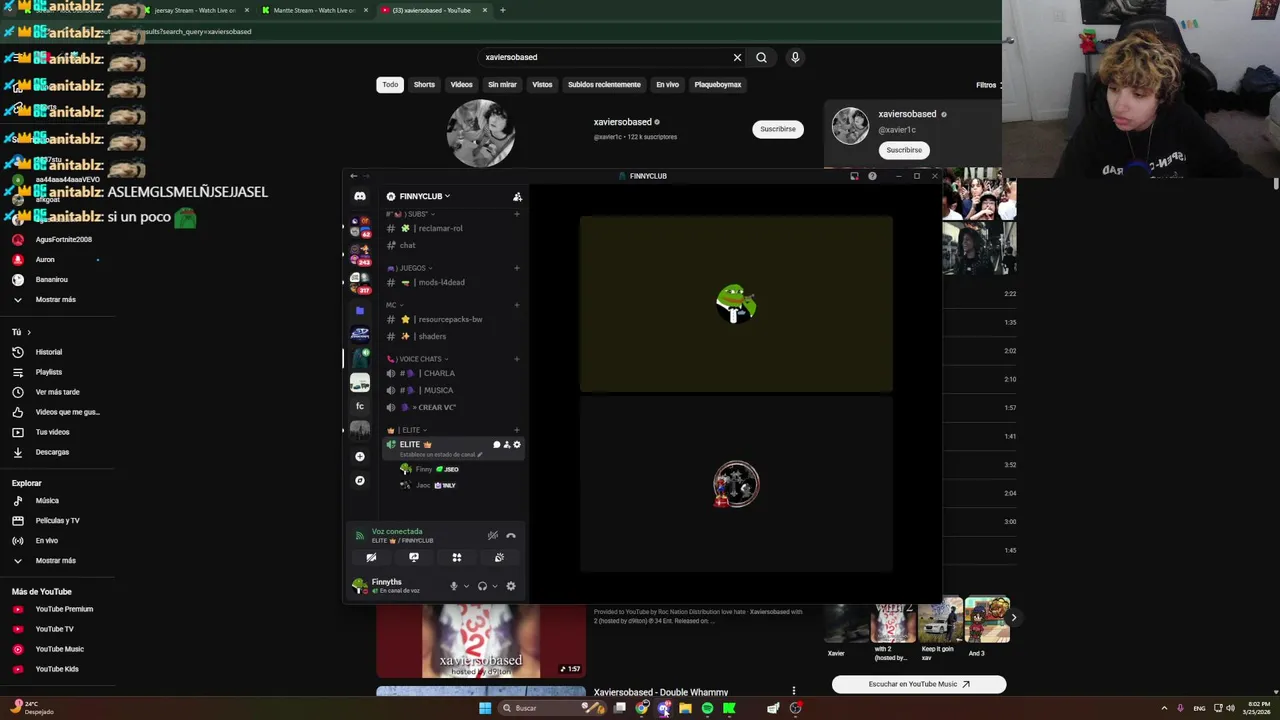This screenshot has height=720, width=1280.
Task: Deafen with the headphones icon in Discord
Action: click(x=482, y=586)
